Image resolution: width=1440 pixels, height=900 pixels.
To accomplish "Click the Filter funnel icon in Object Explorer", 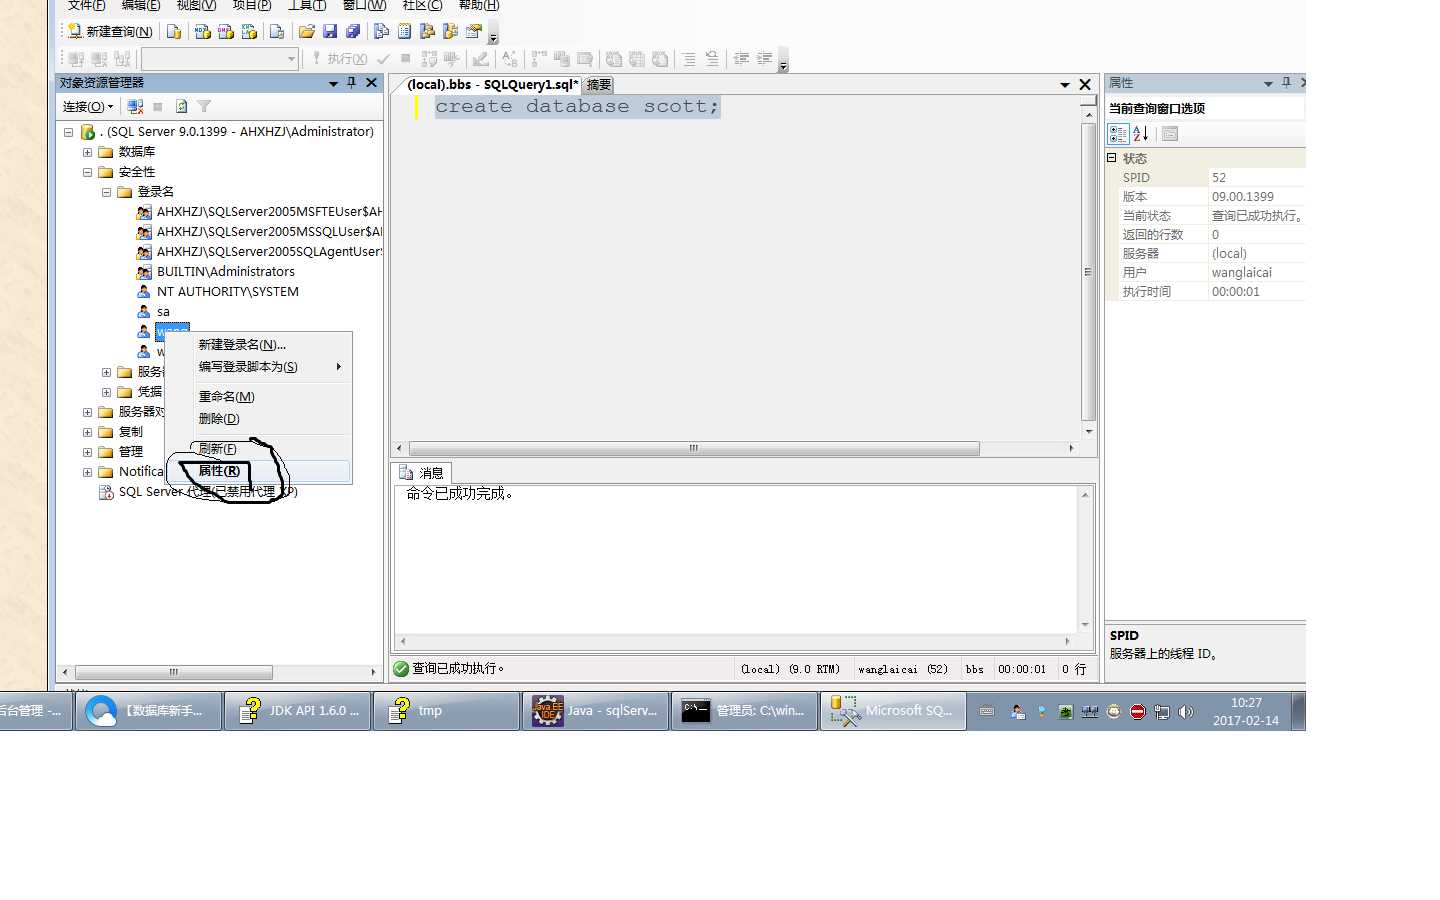I will 204,106.
